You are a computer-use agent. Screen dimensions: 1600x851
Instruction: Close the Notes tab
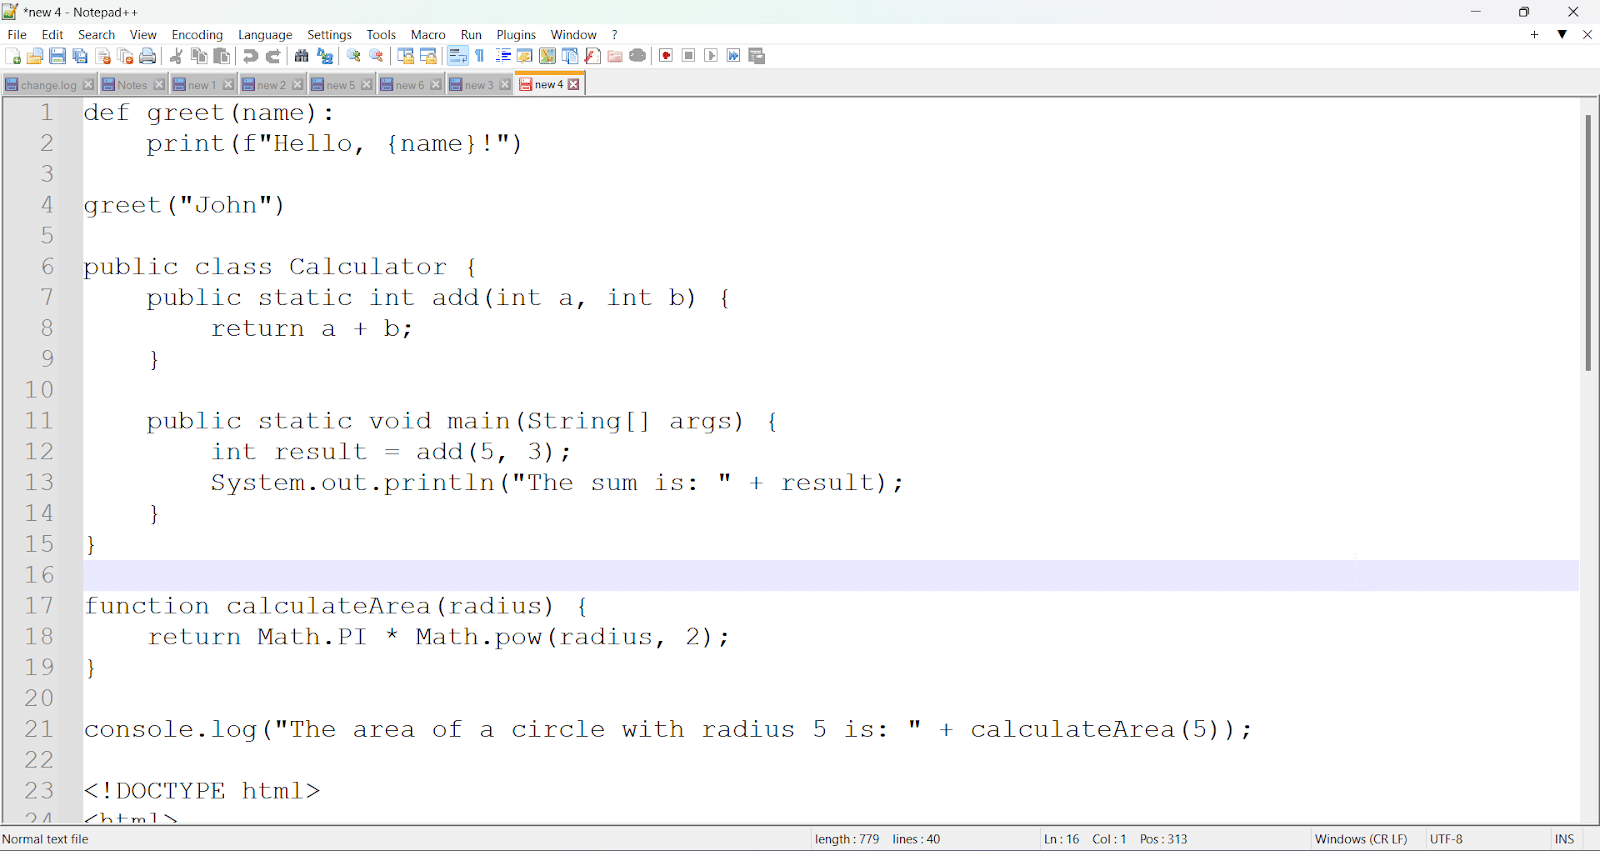coord(159,85)
